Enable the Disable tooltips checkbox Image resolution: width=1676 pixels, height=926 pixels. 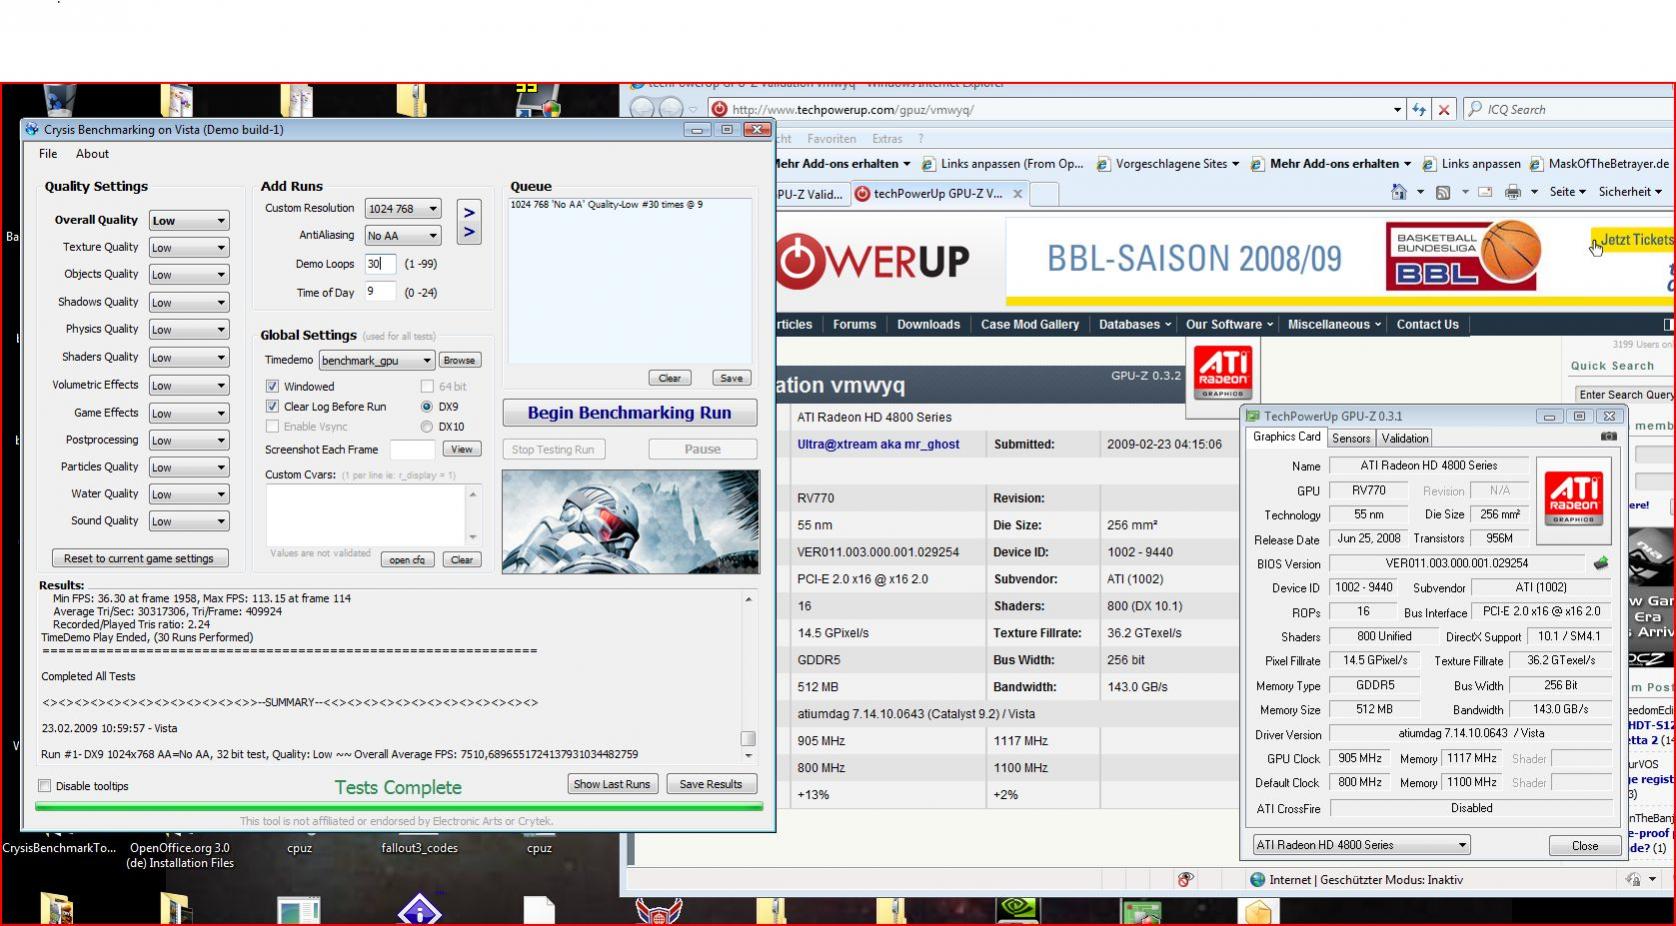pos(44,786)
